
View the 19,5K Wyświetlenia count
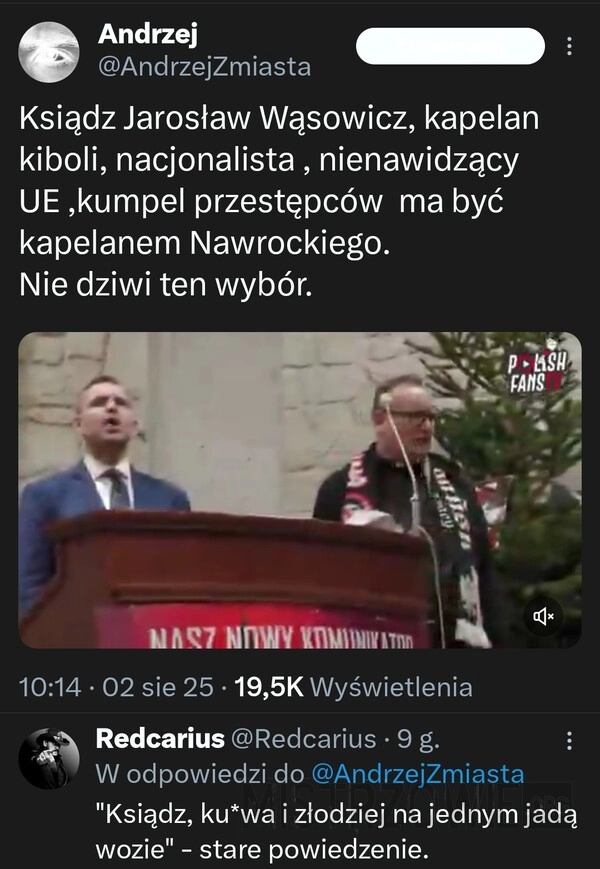[x=353, y=687]
